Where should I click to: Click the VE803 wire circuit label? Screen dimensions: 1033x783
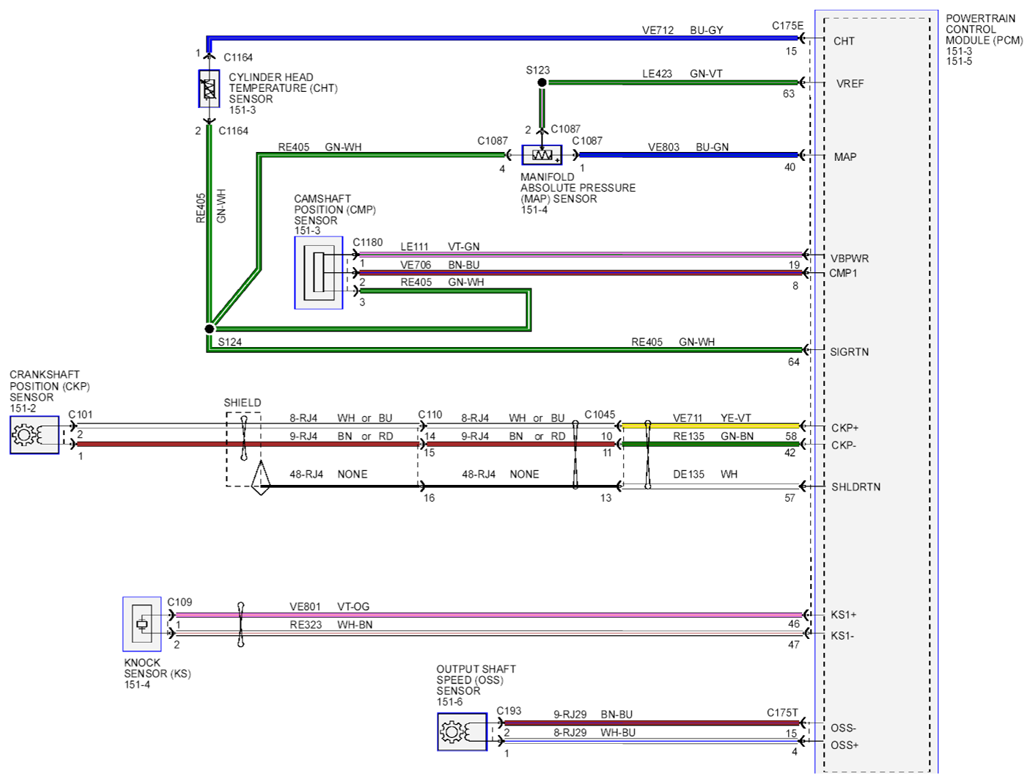coord(663,147)
